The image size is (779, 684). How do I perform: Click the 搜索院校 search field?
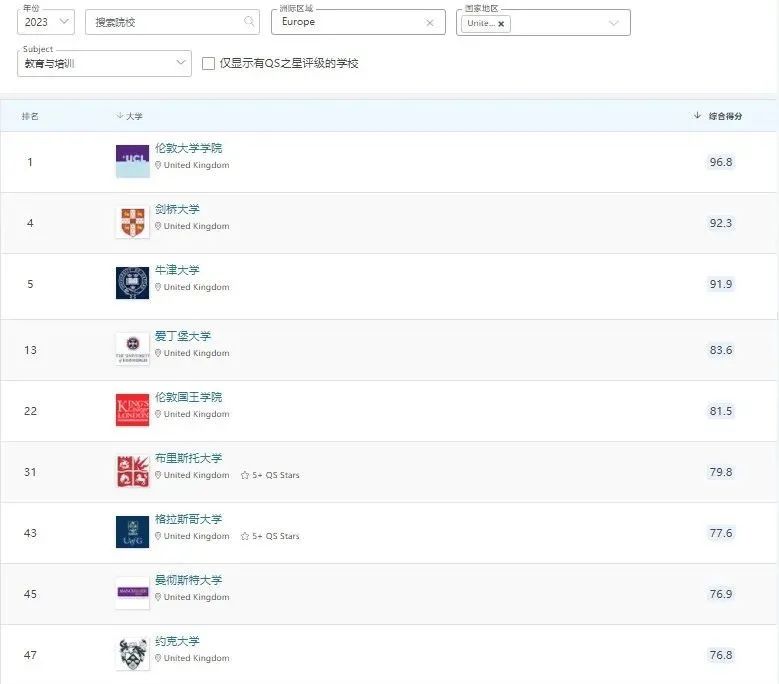172,22
